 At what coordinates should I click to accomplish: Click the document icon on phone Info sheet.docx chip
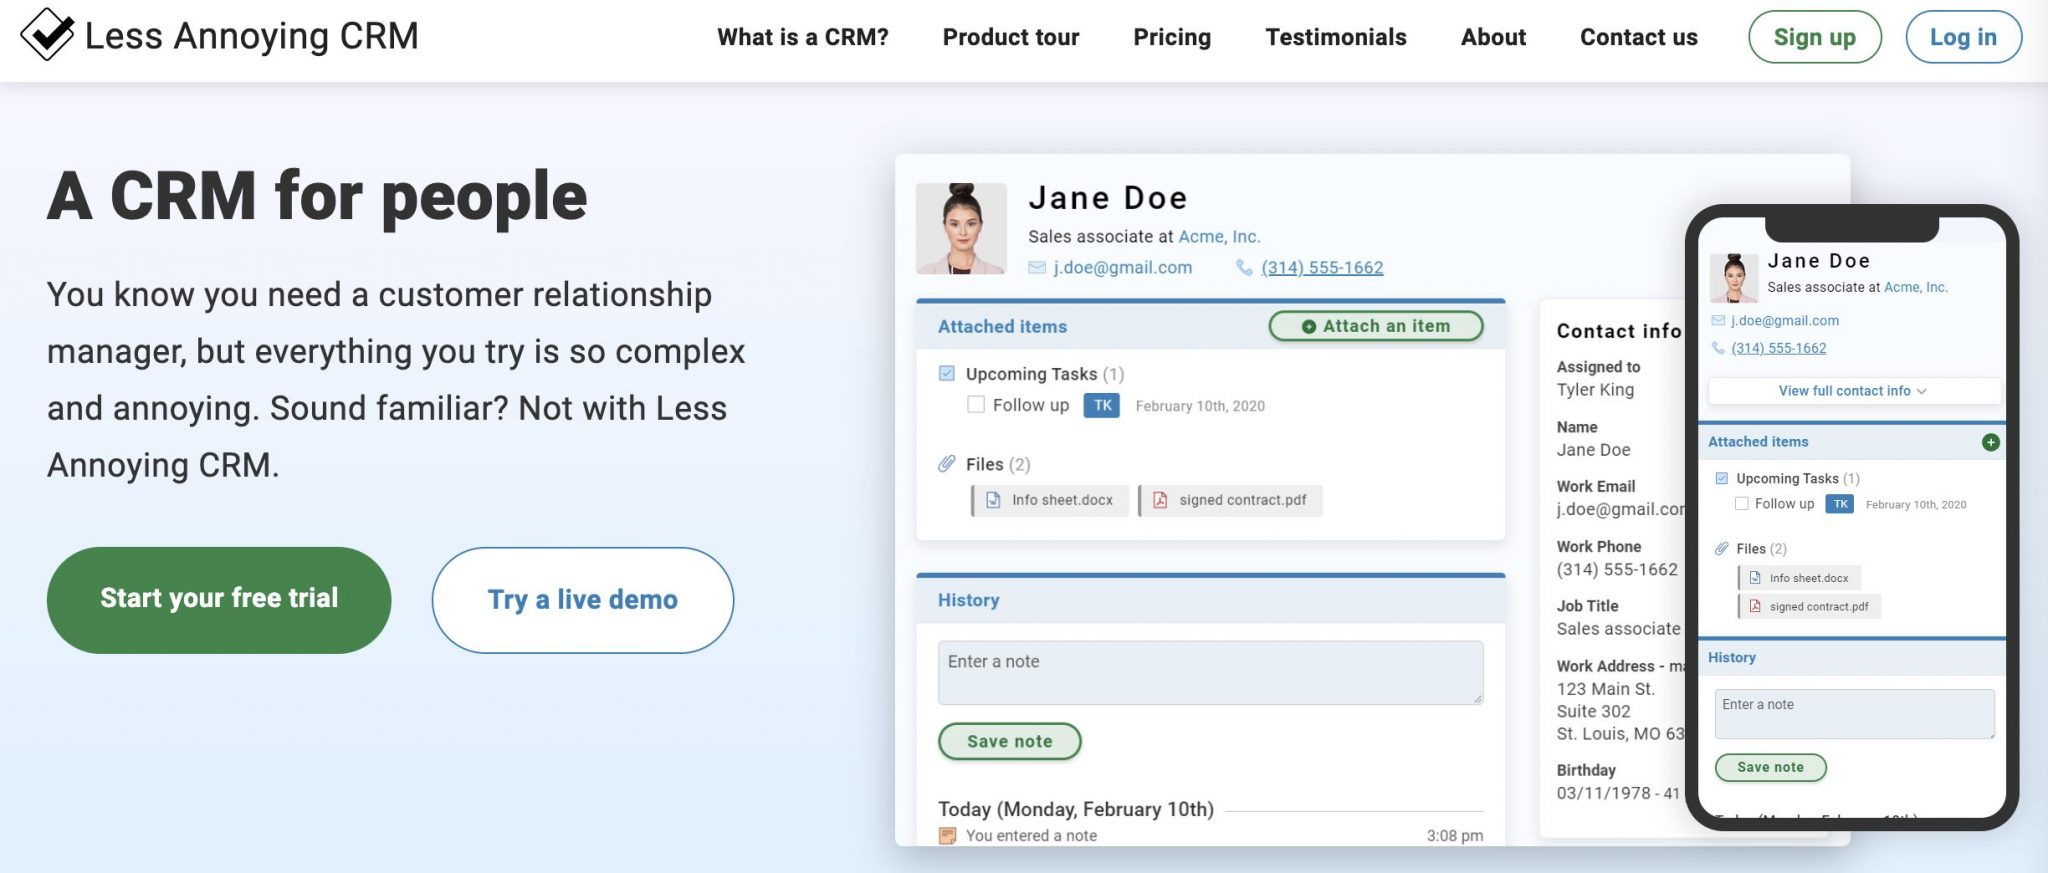coord(1755,578)
